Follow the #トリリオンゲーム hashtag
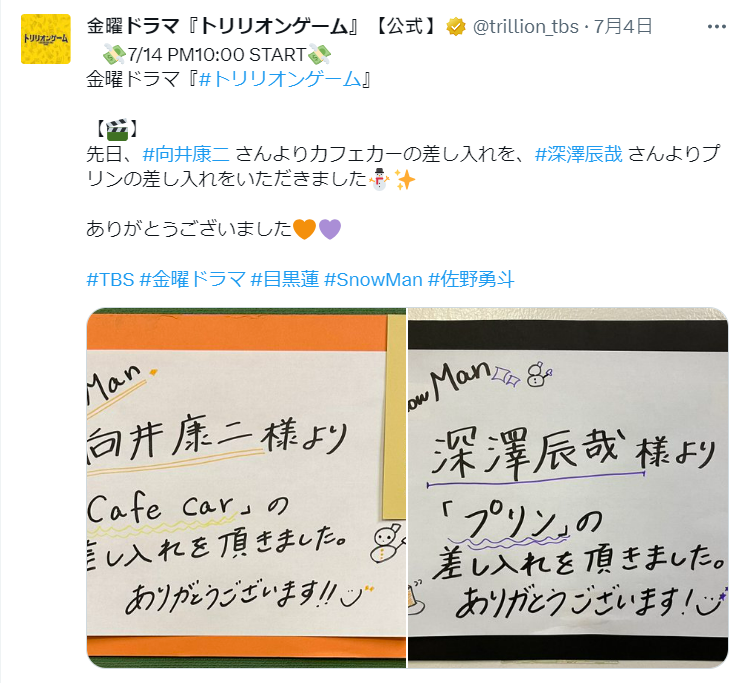The width and height of the screenshot is (746, 683). tap(280, 79)
